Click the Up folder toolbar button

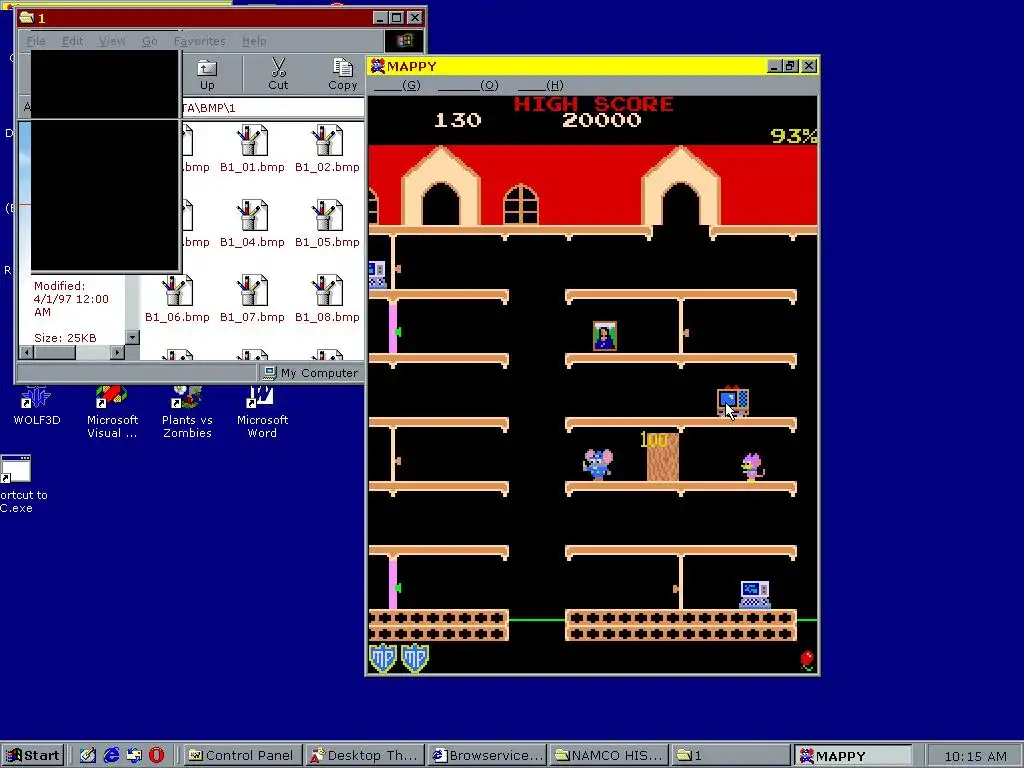(x=207, y=74)
